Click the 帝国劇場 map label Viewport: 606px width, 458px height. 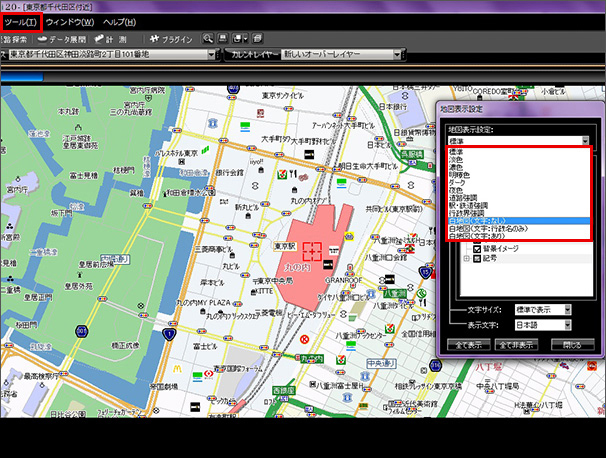163,386
